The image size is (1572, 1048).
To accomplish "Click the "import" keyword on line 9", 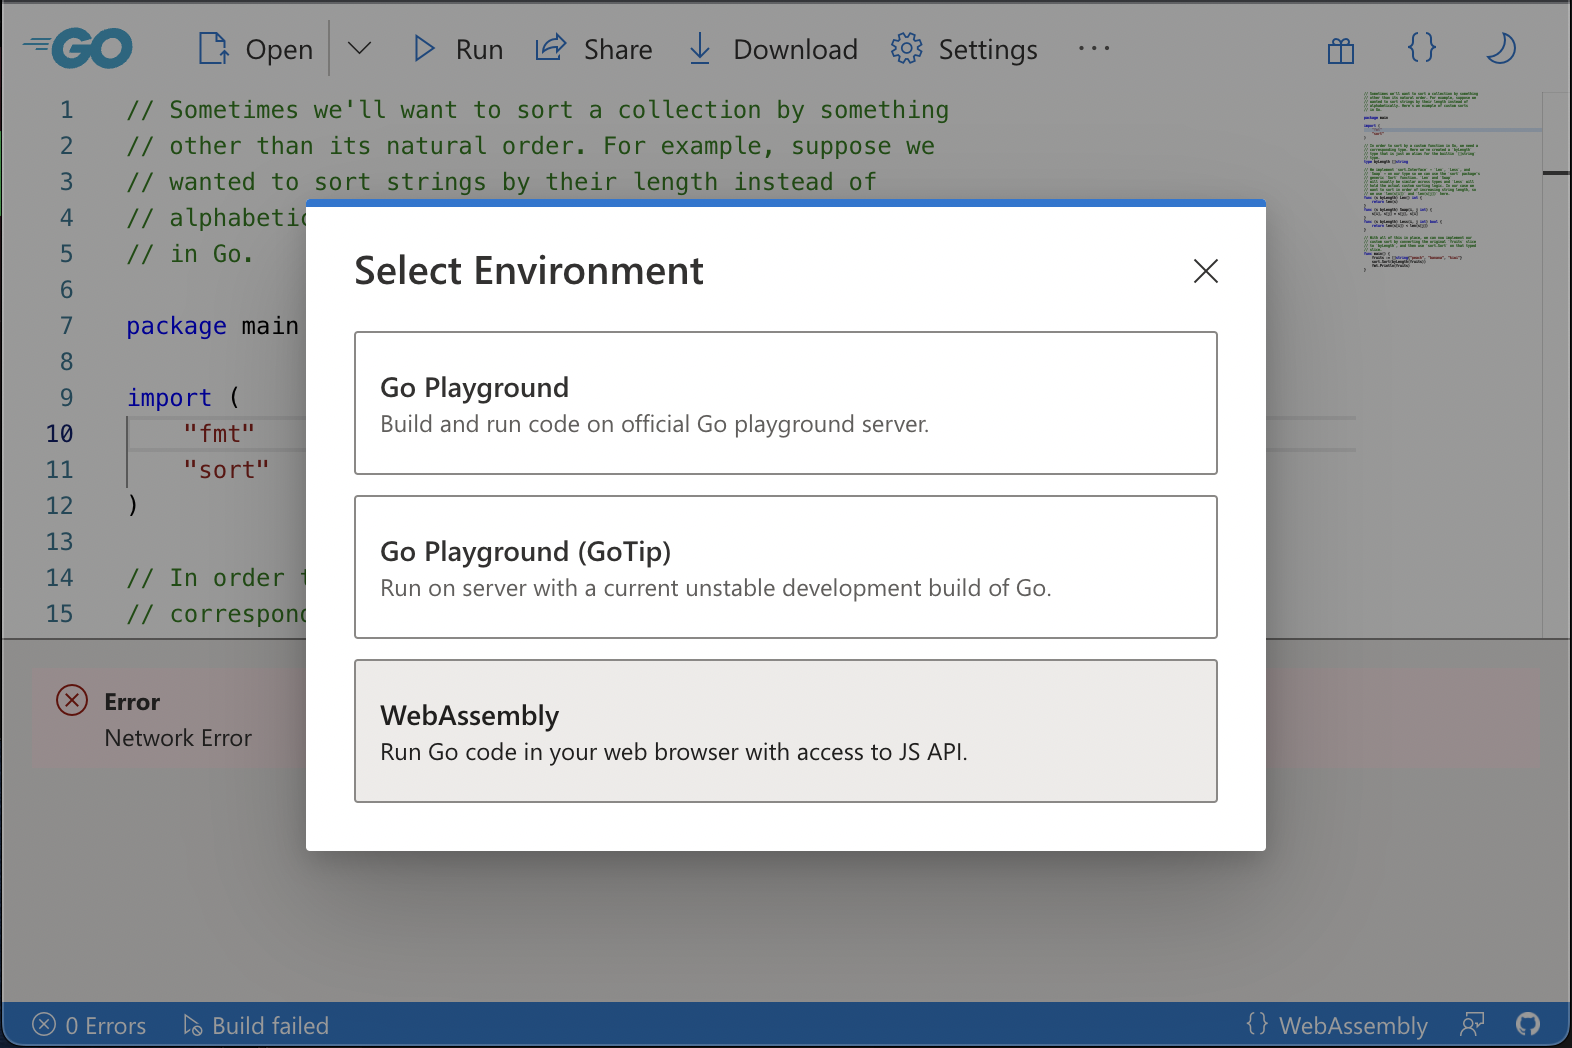I will click(169, 398).
